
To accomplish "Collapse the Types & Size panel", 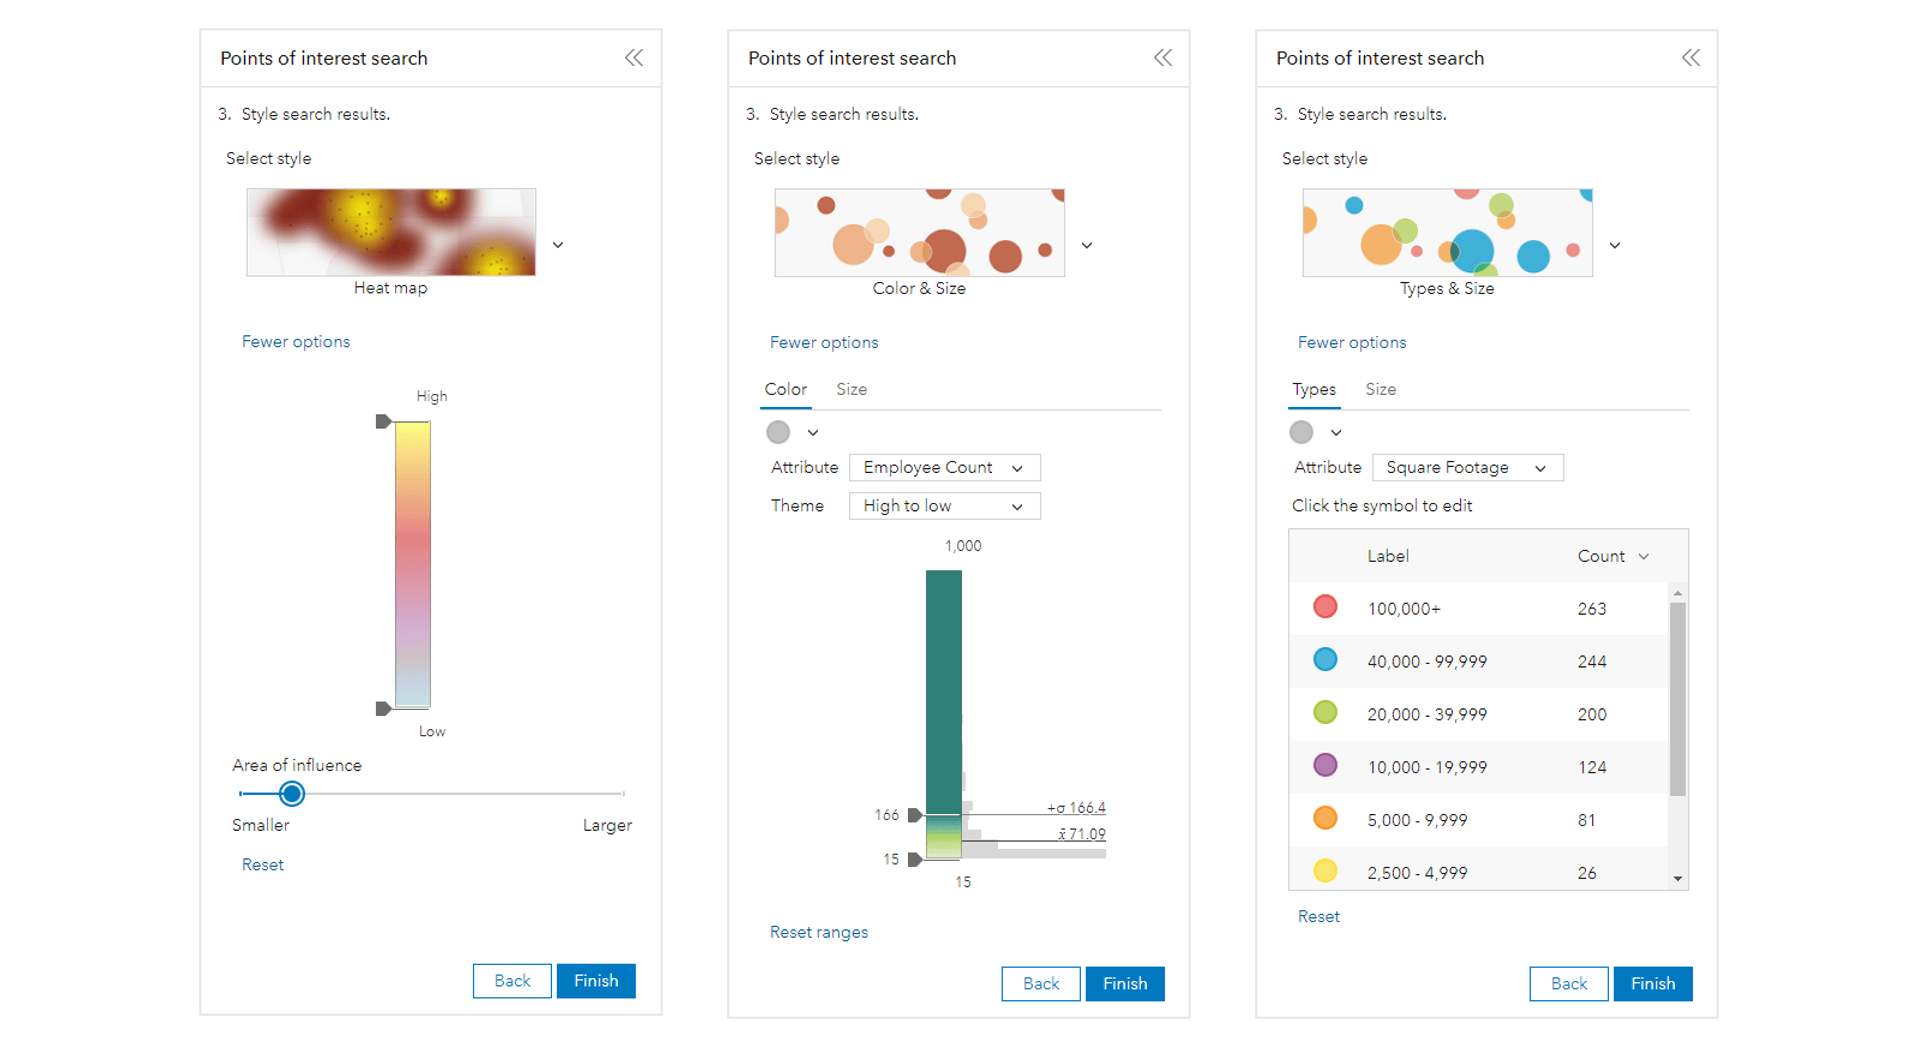I will click(x=1690, y=58).
